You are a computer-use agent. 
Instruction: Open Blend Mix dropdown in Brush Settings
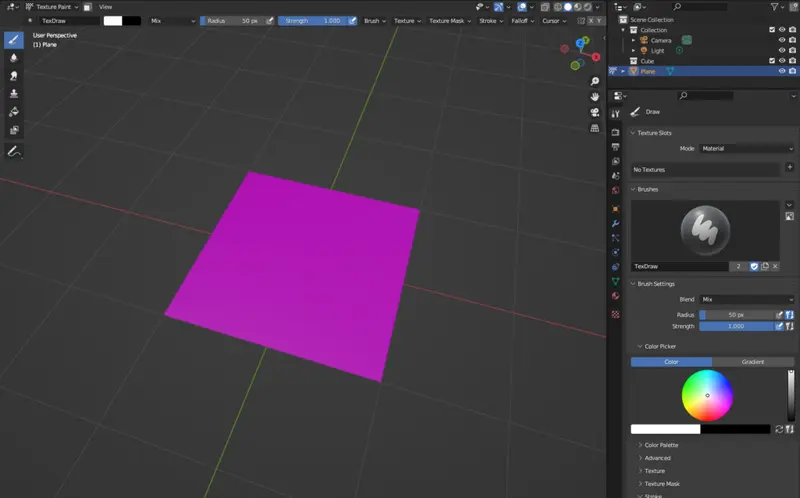(x=746, y=300)
